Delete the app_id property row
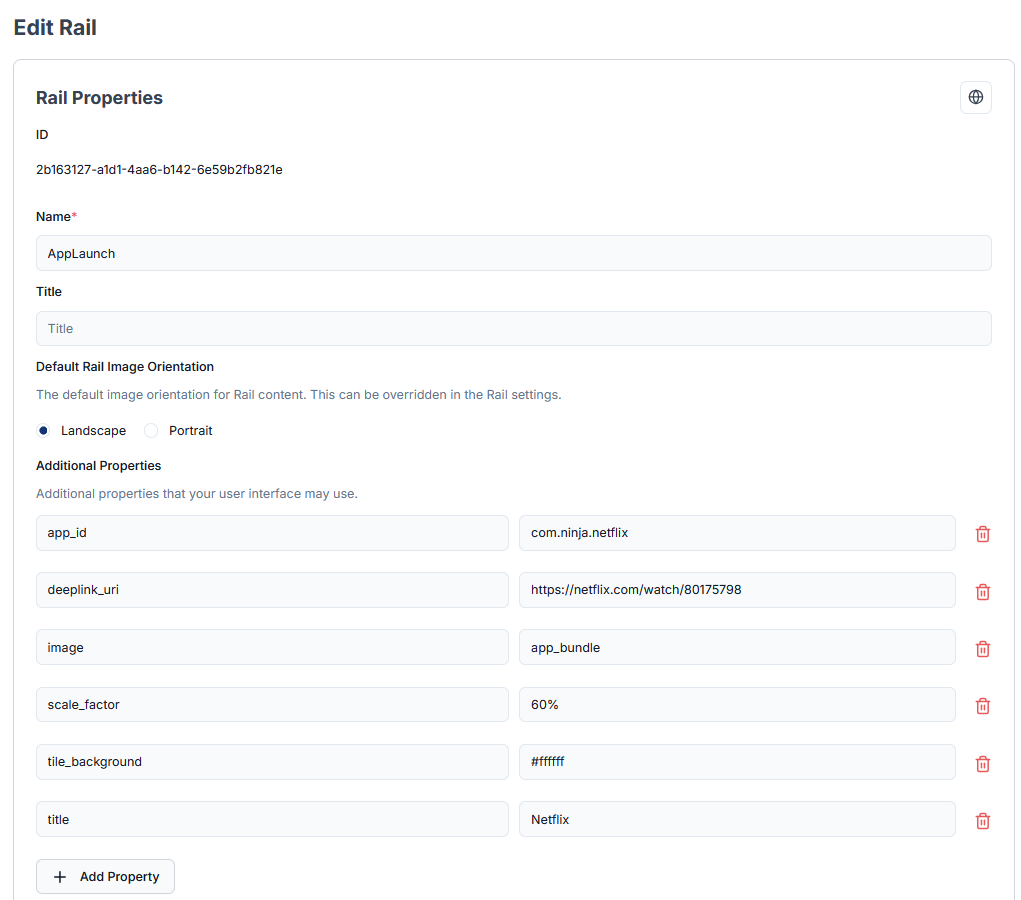The image size is (1021, 900). click(x=982, y=533)
